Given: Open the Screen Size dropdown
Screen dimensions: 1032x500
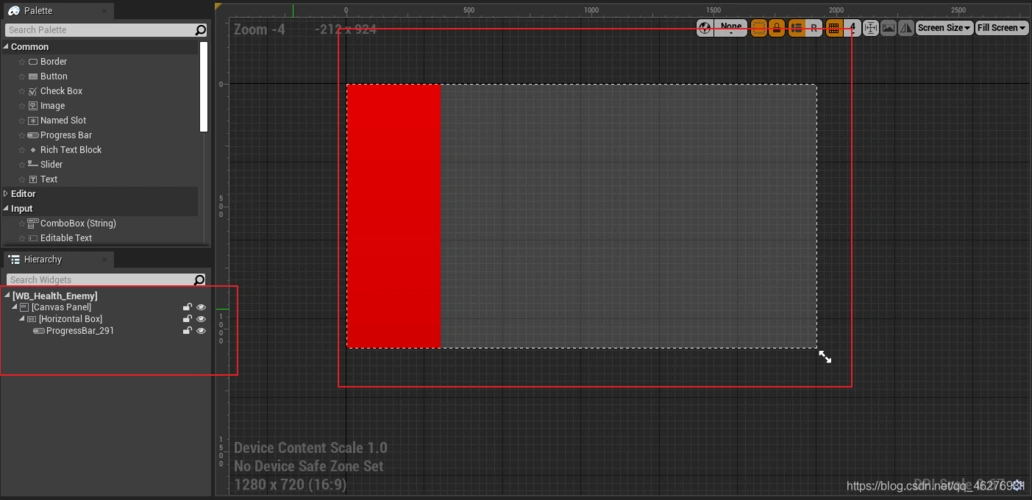Looking at the screenshot, I should click(x=944, y=28).
